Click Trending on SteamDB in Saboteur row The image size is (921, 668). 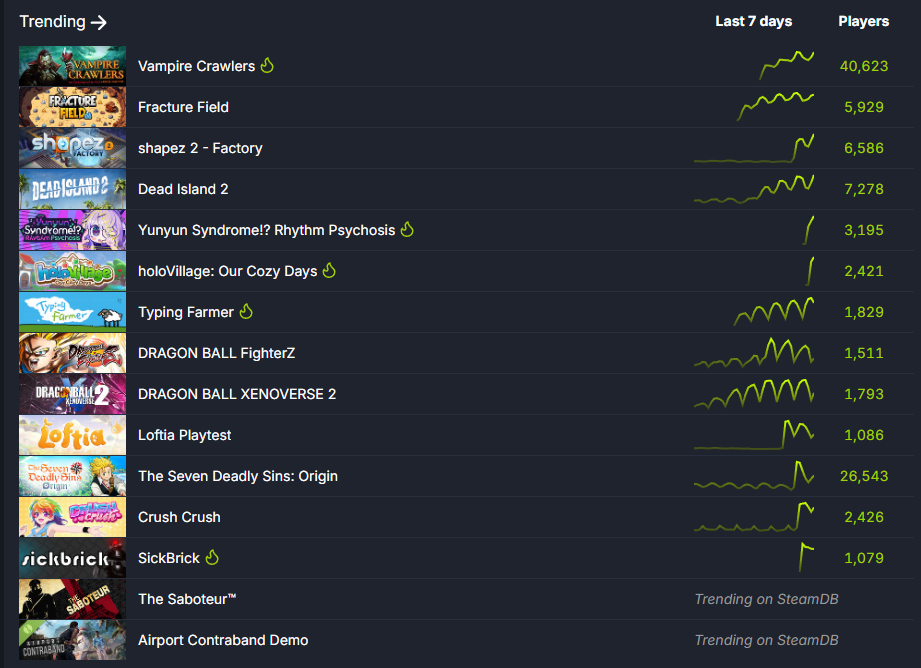pos(767,599)
